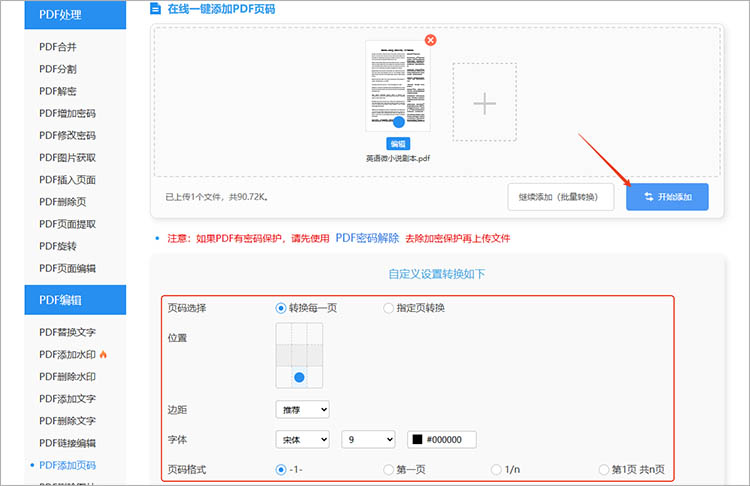
Task: Open PDF修改密码 in sidebar
Action: (67, 135)
